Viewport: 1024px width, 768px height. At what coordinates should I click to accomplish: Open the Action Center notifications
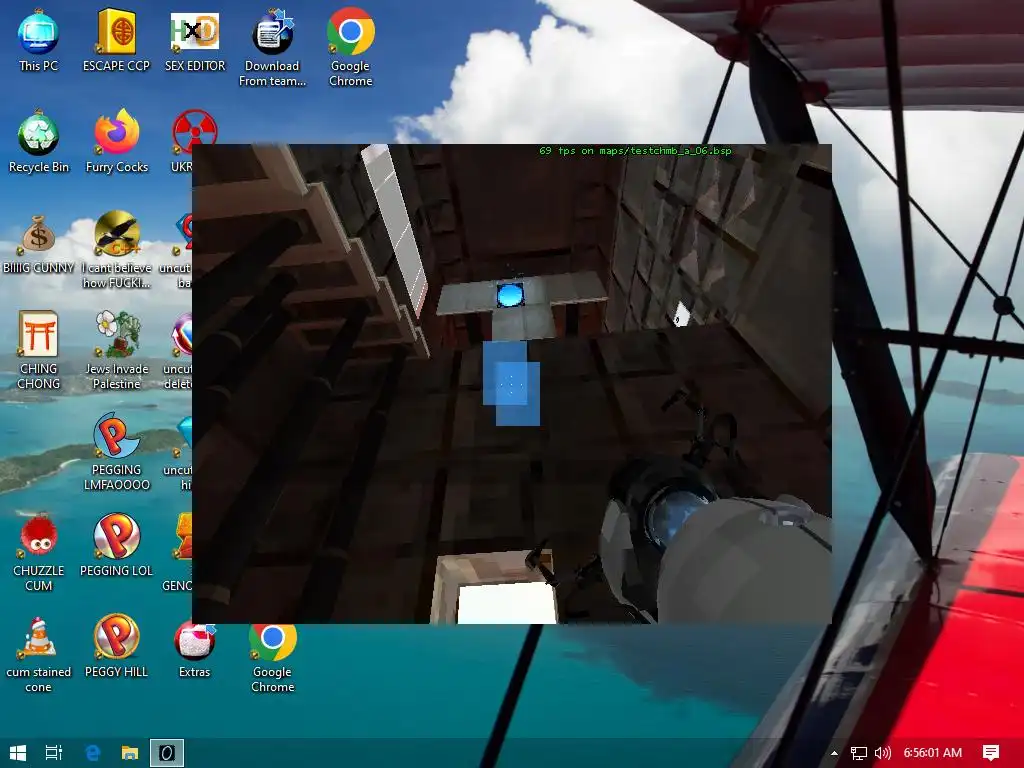pos(991,753)
